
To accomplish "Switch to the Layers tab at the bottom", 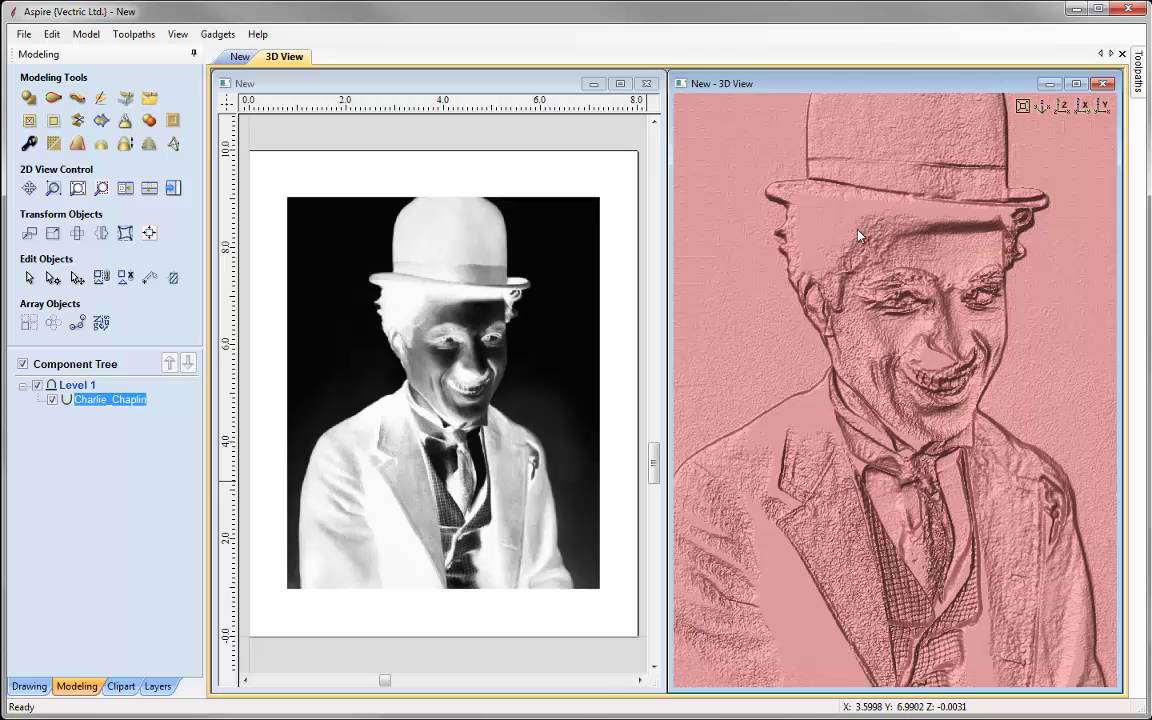I will tap(157, 686).
